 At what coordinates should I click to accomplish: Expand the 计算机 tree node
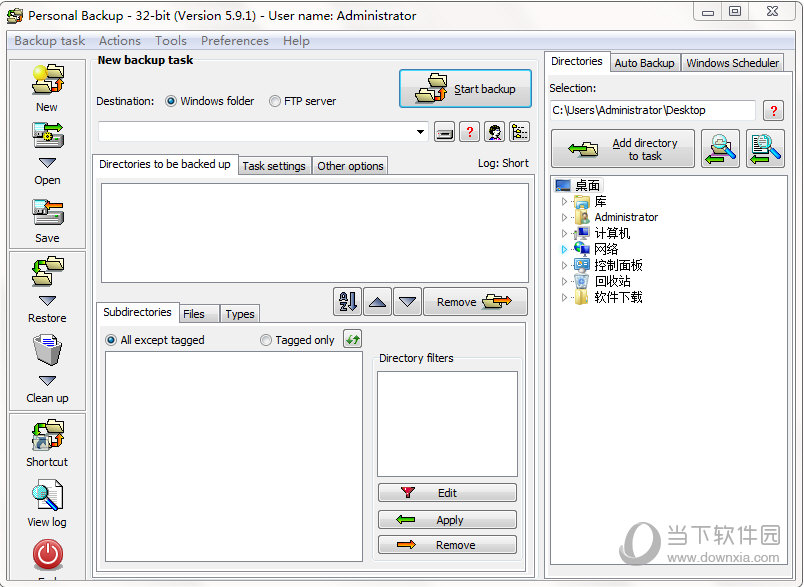tap(564, 233)
